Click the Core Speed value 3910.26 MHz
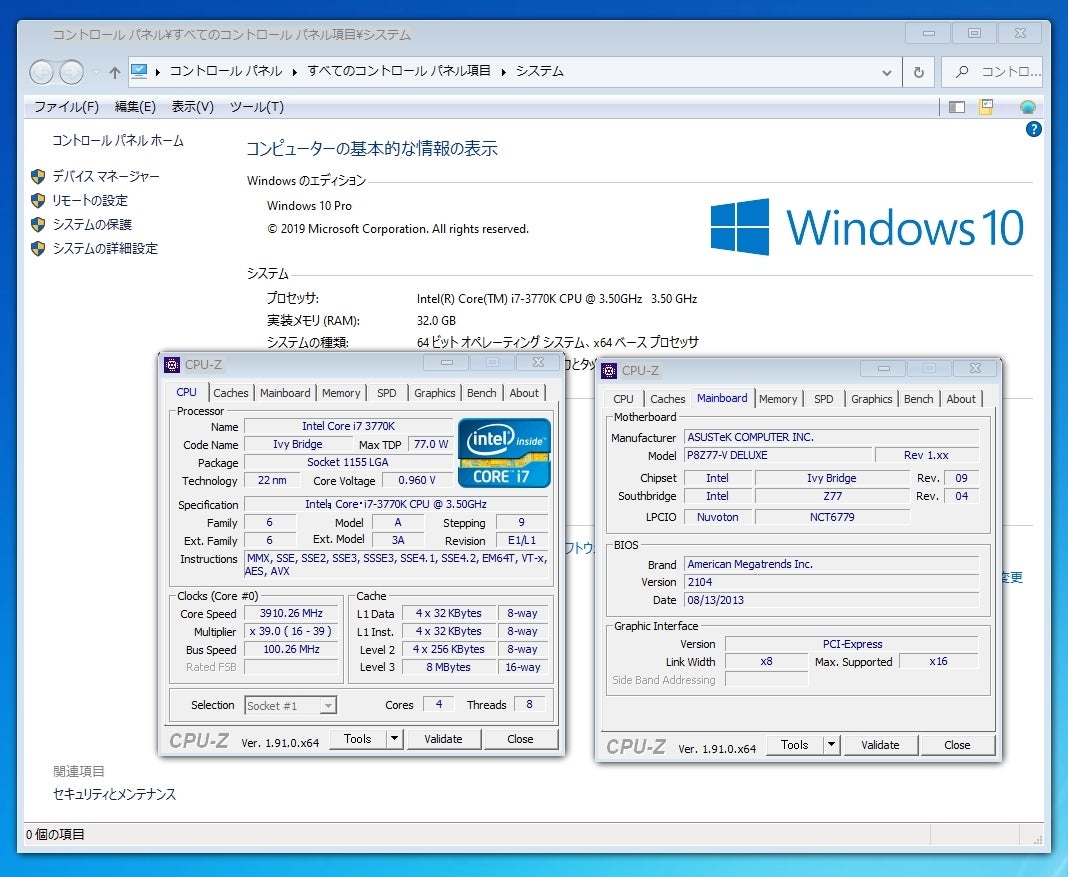1068x877 pixels. (292, 613)
